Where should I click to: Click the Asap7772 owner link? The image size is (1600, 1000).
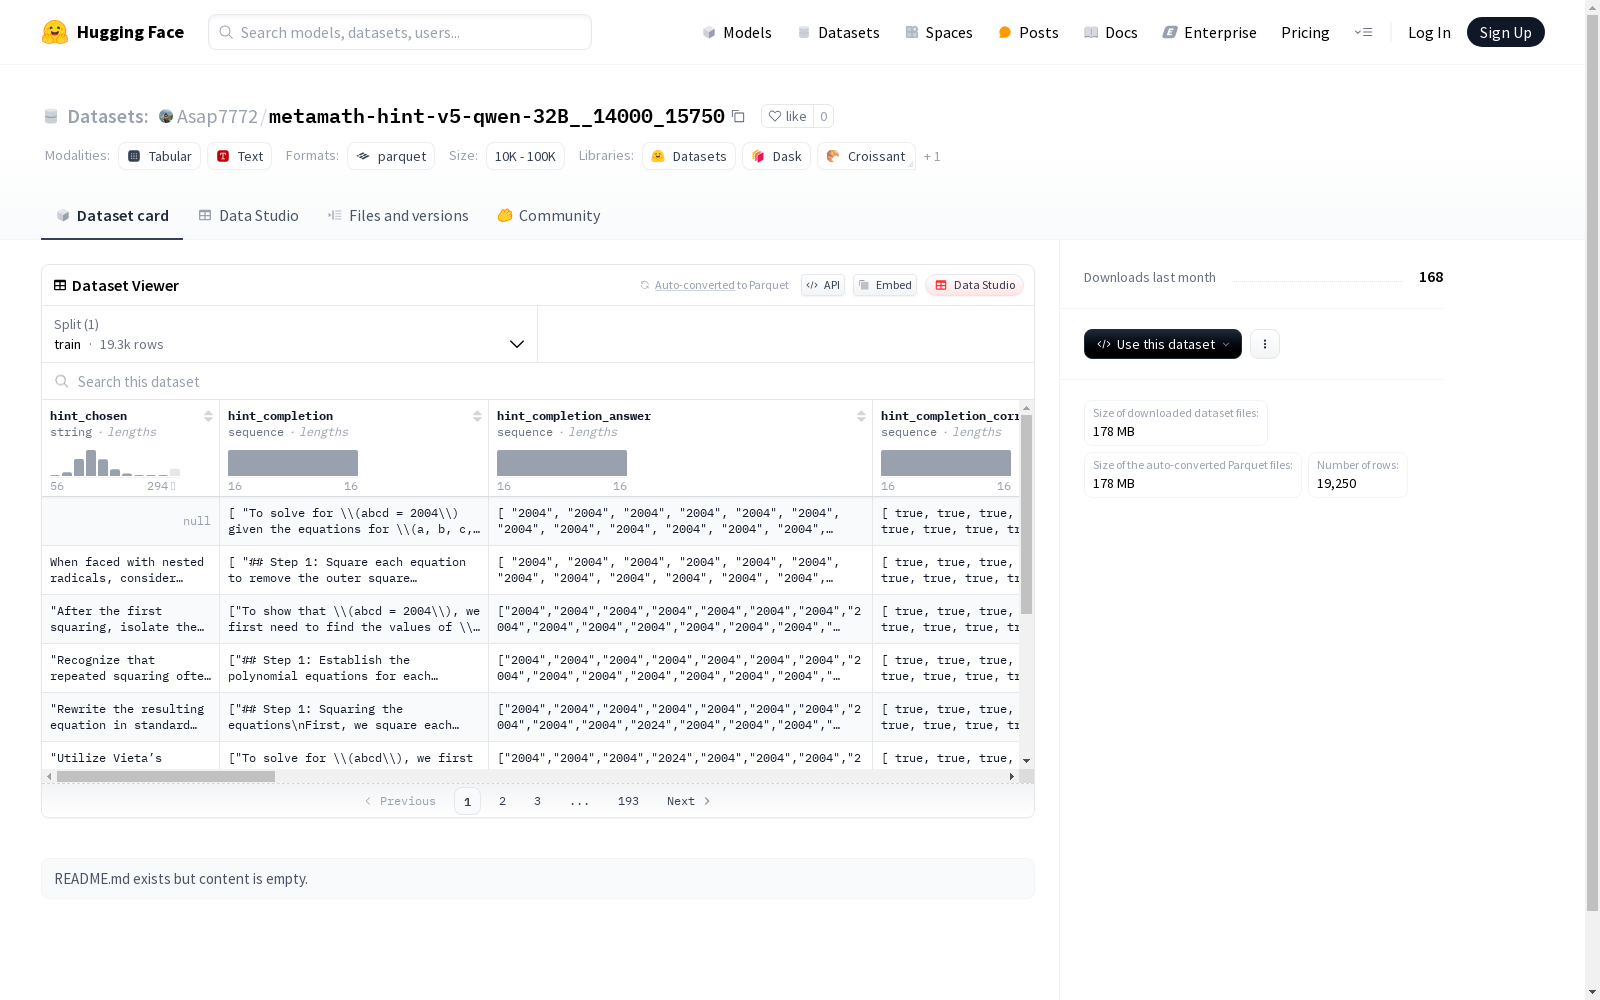click(x=217, y=116)
